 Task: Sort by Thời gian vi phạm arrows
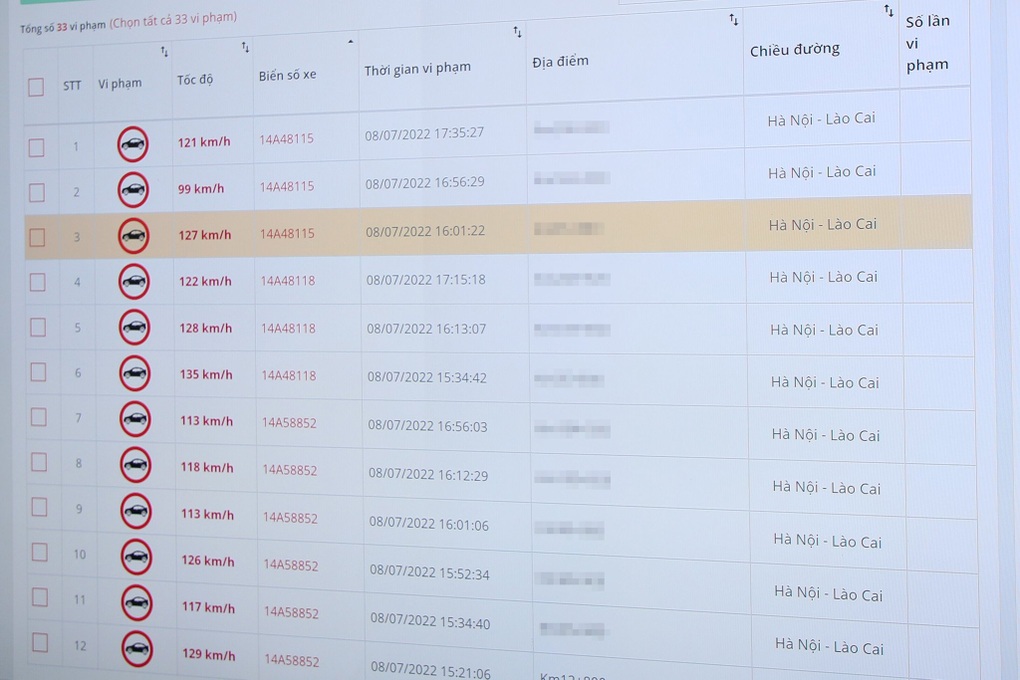coord(517,31)
